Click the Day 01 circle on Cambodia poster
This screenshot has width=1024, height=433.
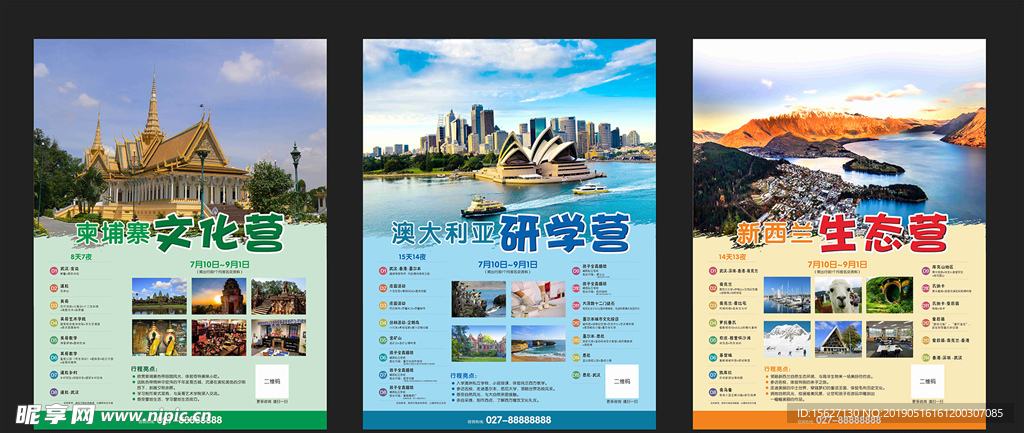[54, 270]
